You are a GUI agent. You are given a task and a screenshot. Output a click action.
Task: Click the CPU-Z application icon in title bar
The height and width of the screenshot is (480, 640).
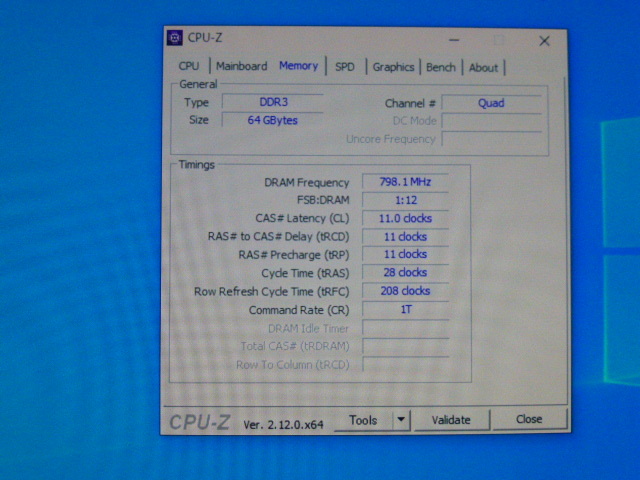click(x=175, y=38)
